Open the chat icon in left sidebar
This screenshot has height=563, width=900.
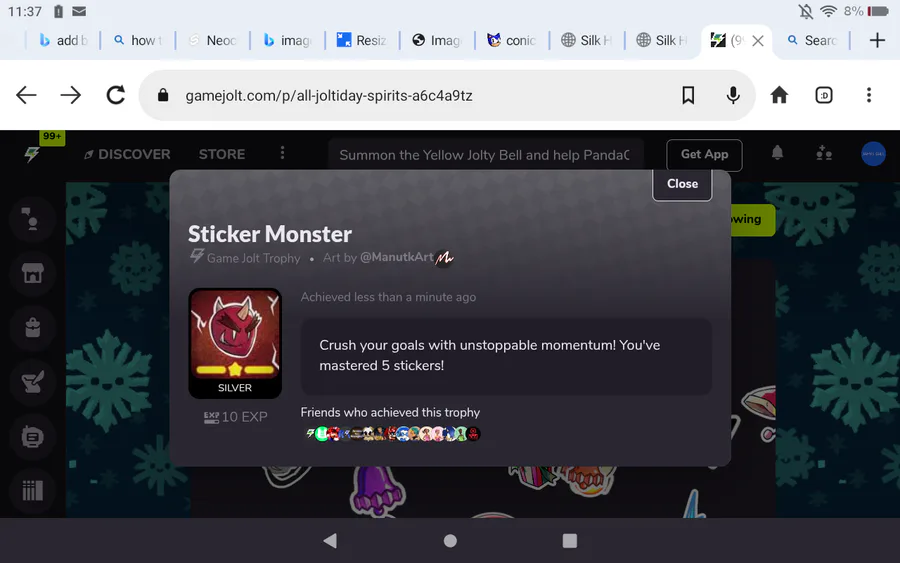coord(33,219)
